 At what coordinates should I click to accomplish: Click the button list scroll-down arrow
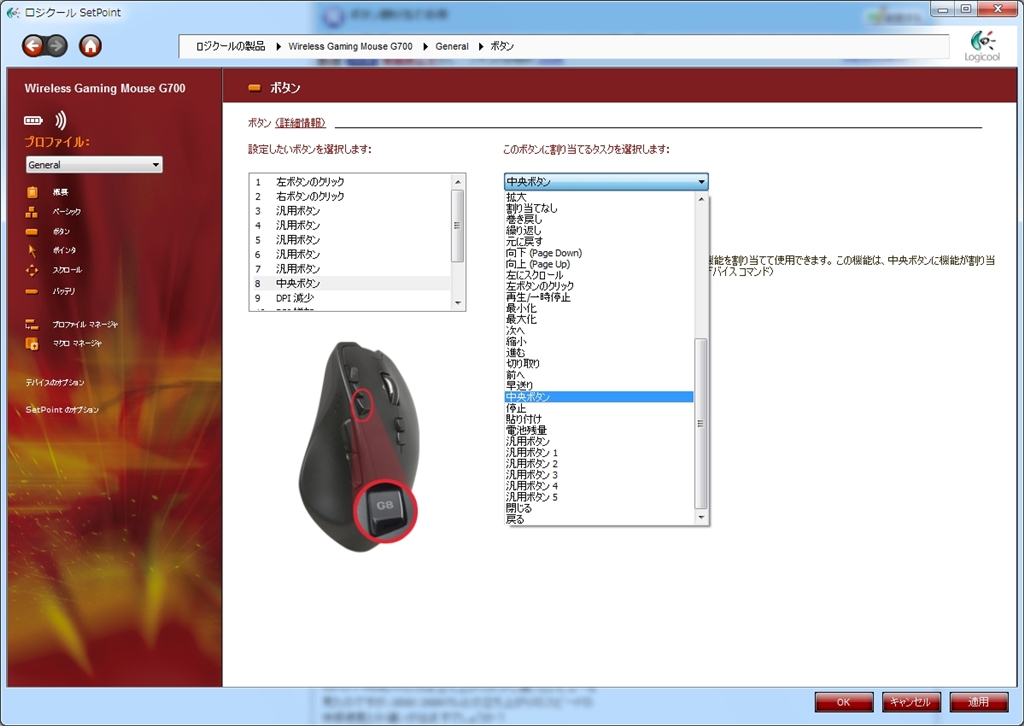(458, 302)
